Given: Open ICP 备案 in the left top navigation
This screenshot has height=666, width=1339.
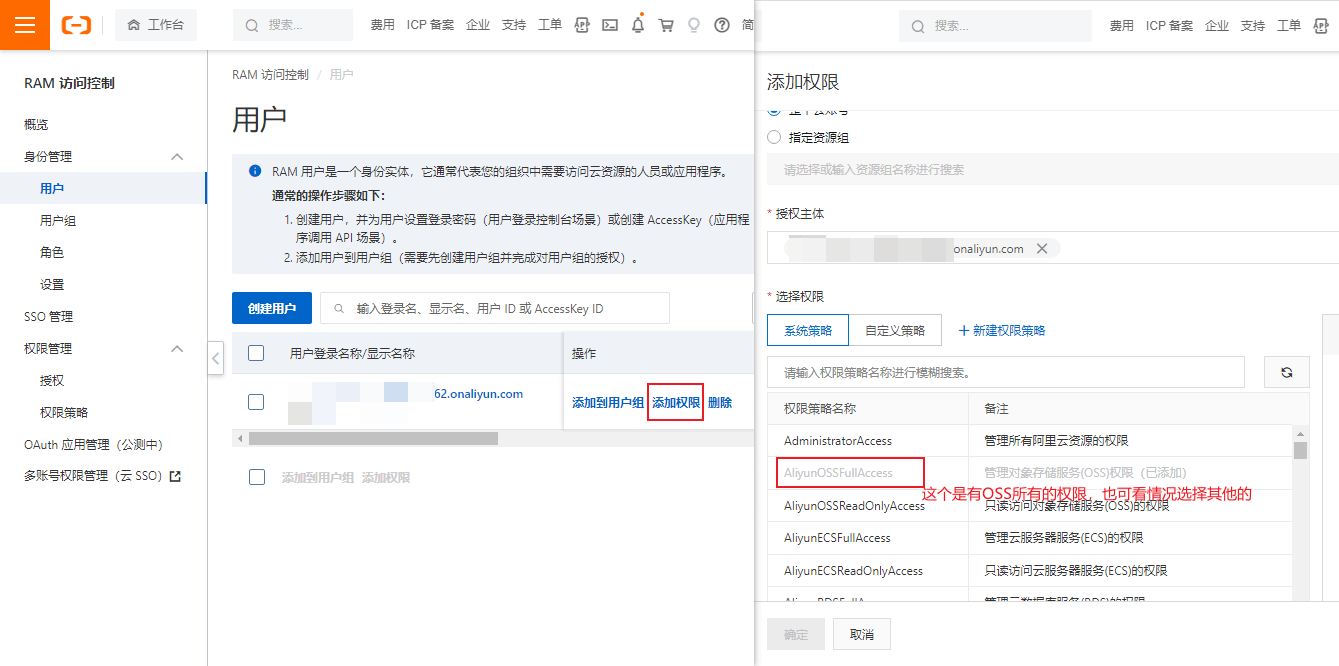Looking at the screenshot, I should click(x=430, y=25).
